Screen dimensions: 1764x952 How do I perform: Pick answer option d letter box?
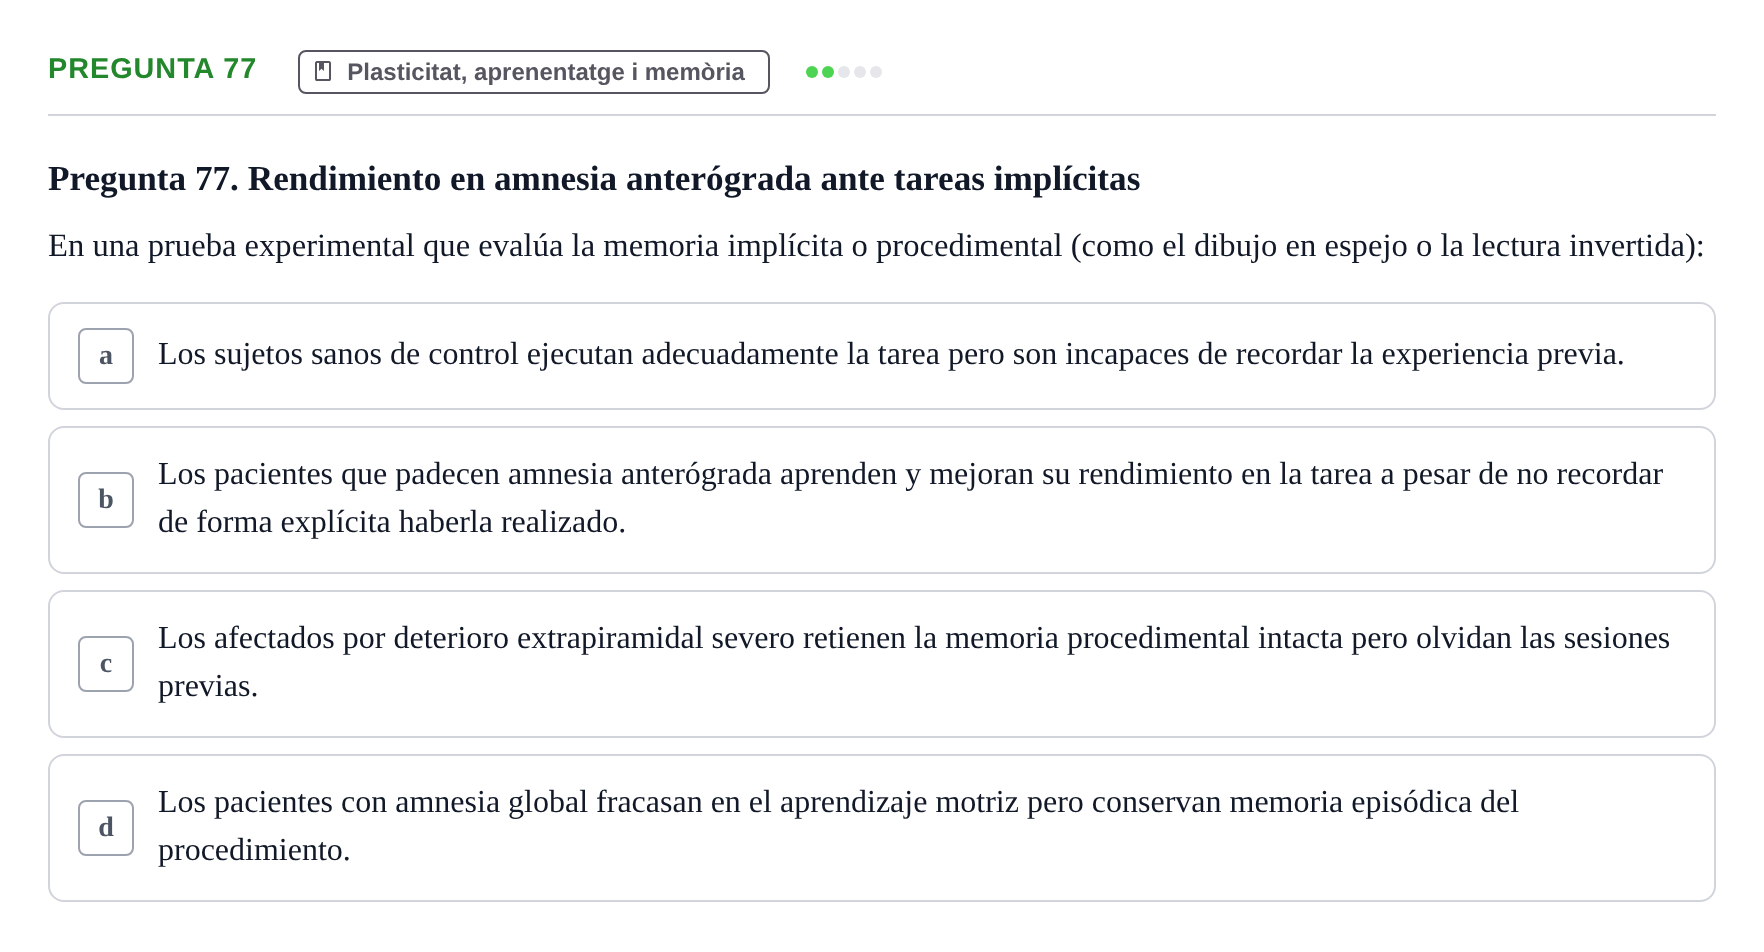coord(106,828)
